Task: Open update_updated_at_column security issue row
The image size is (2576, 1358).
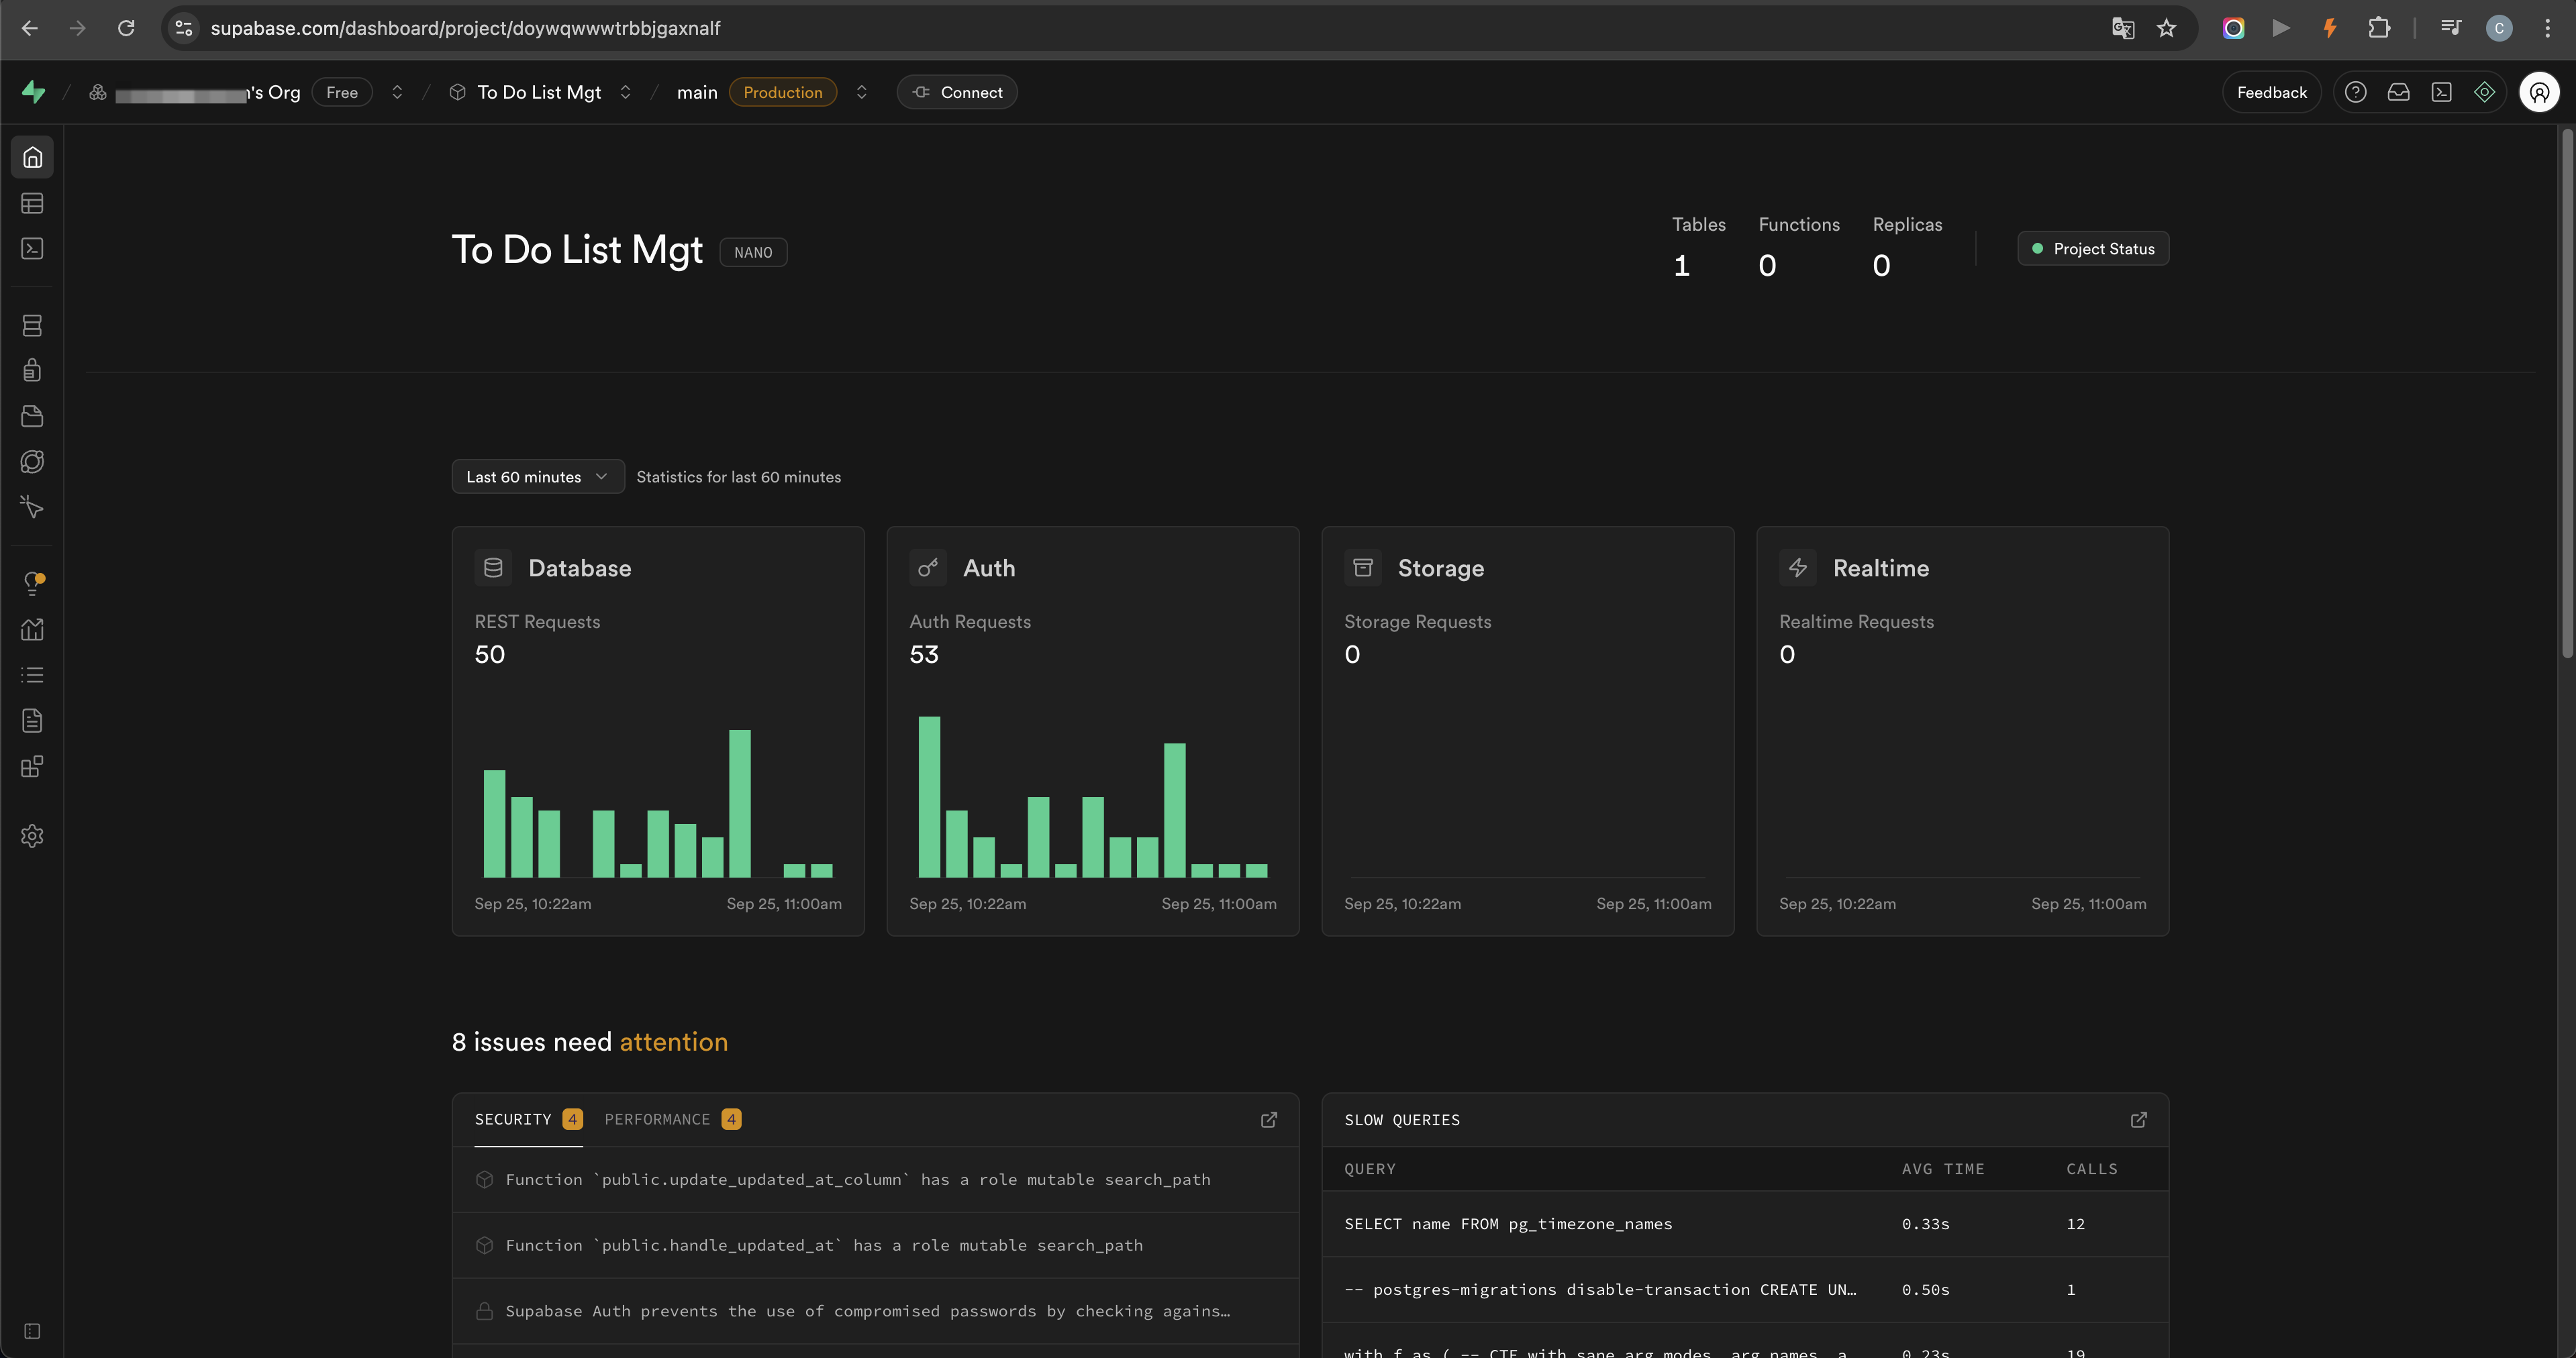Action: click(x=875, y=1180)
